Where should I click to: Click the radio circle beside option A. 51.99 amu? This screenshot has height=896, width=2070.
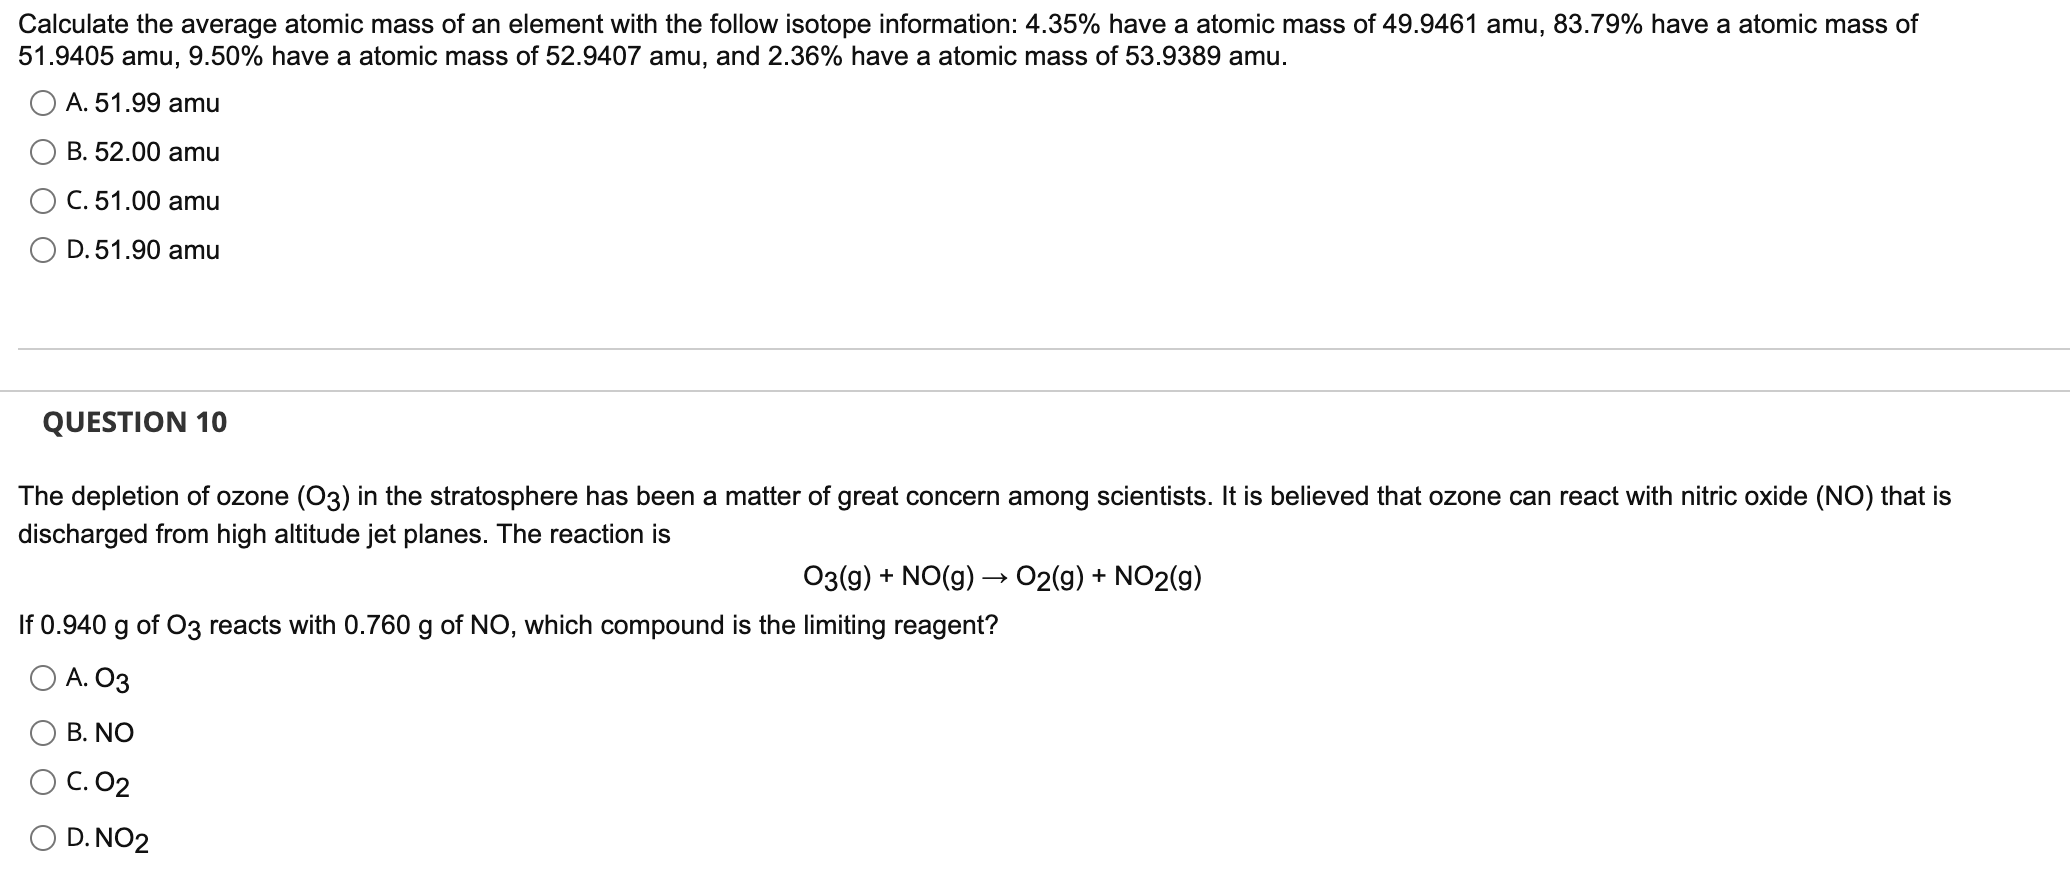42,103
